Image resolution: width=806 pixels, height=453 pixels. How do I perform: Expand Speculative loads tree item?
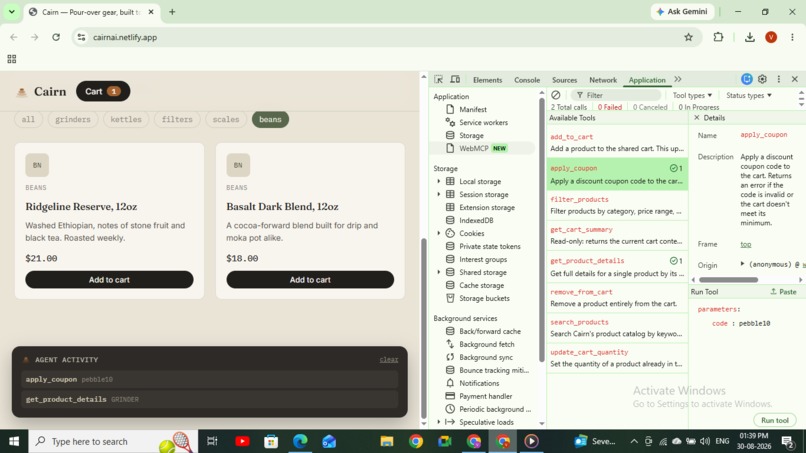pyautogui.click(x=438, y=422)
